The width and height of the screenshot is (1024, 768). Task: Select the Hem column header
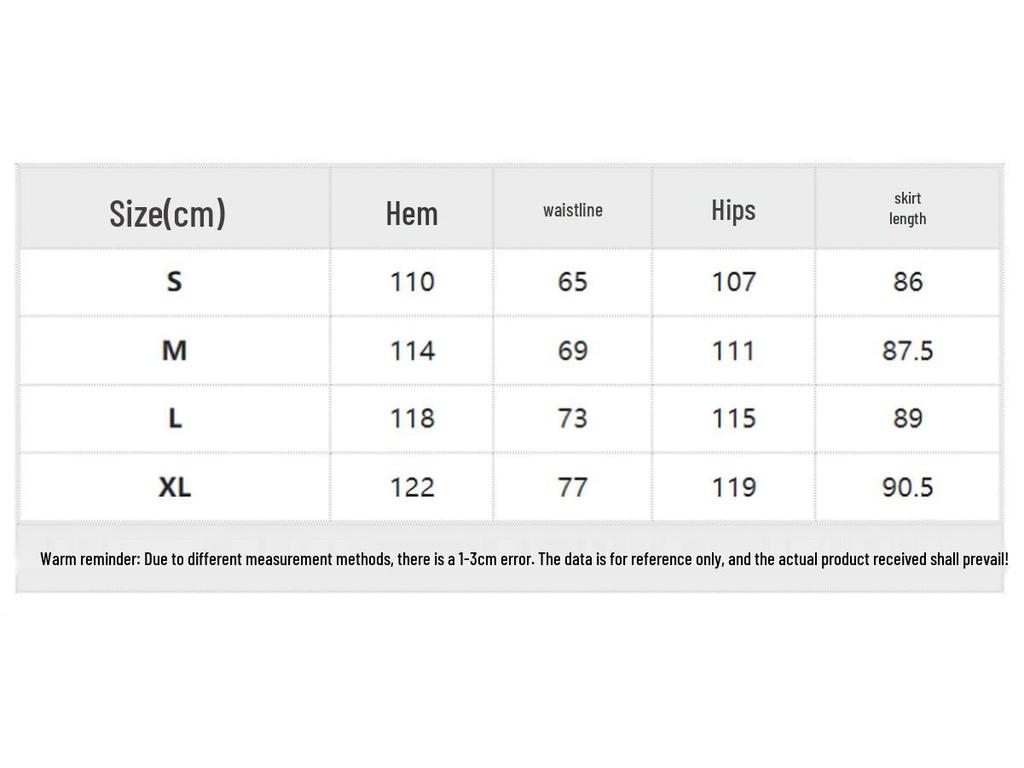pos(412,213)
